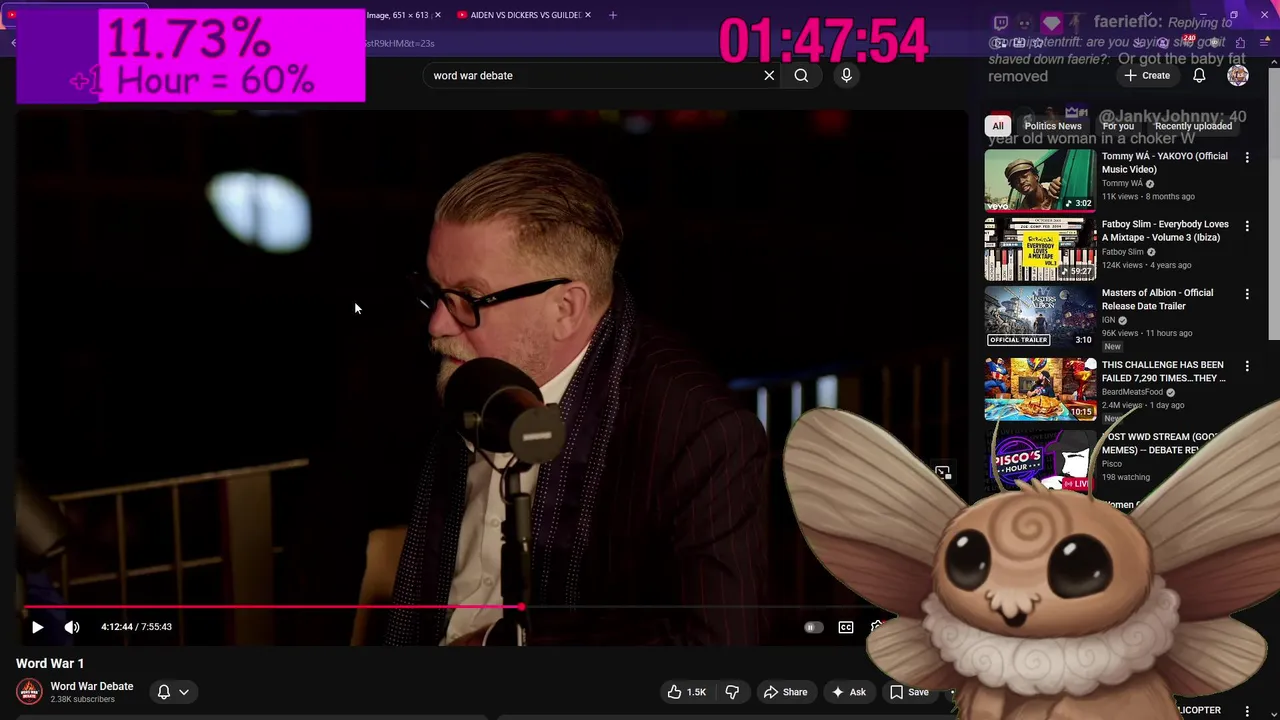Click the pop-out icon beside the video
1280x720 pixels.
(943, 472)
